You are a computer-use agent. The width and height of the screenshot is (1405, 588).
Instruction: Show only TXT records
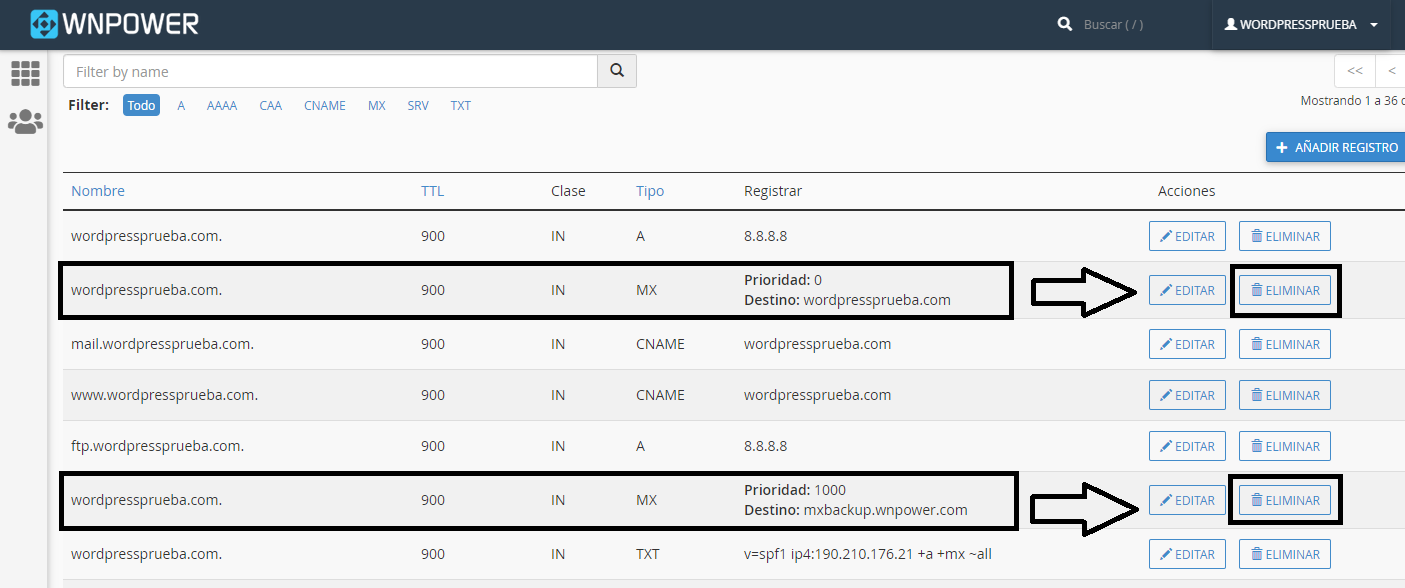[x=460, y=105]
